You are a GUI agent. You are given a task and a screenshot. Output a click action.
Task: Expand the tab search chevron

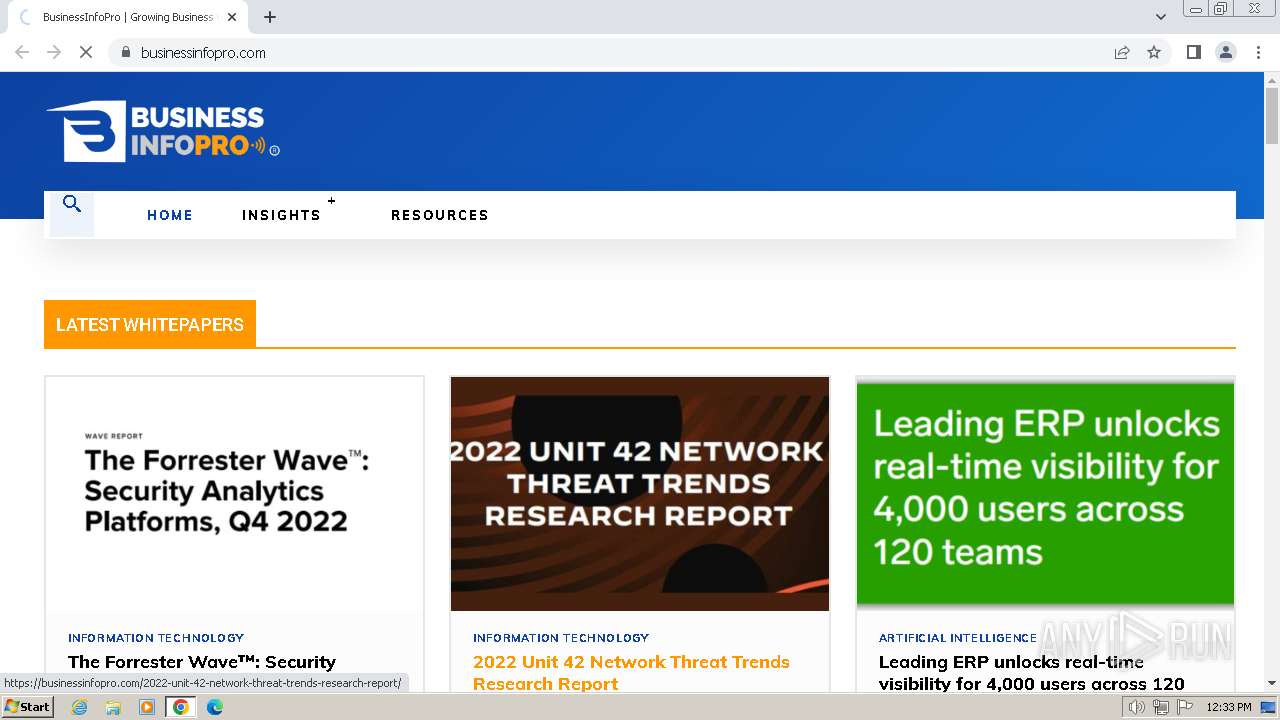tap(1161, 17)
